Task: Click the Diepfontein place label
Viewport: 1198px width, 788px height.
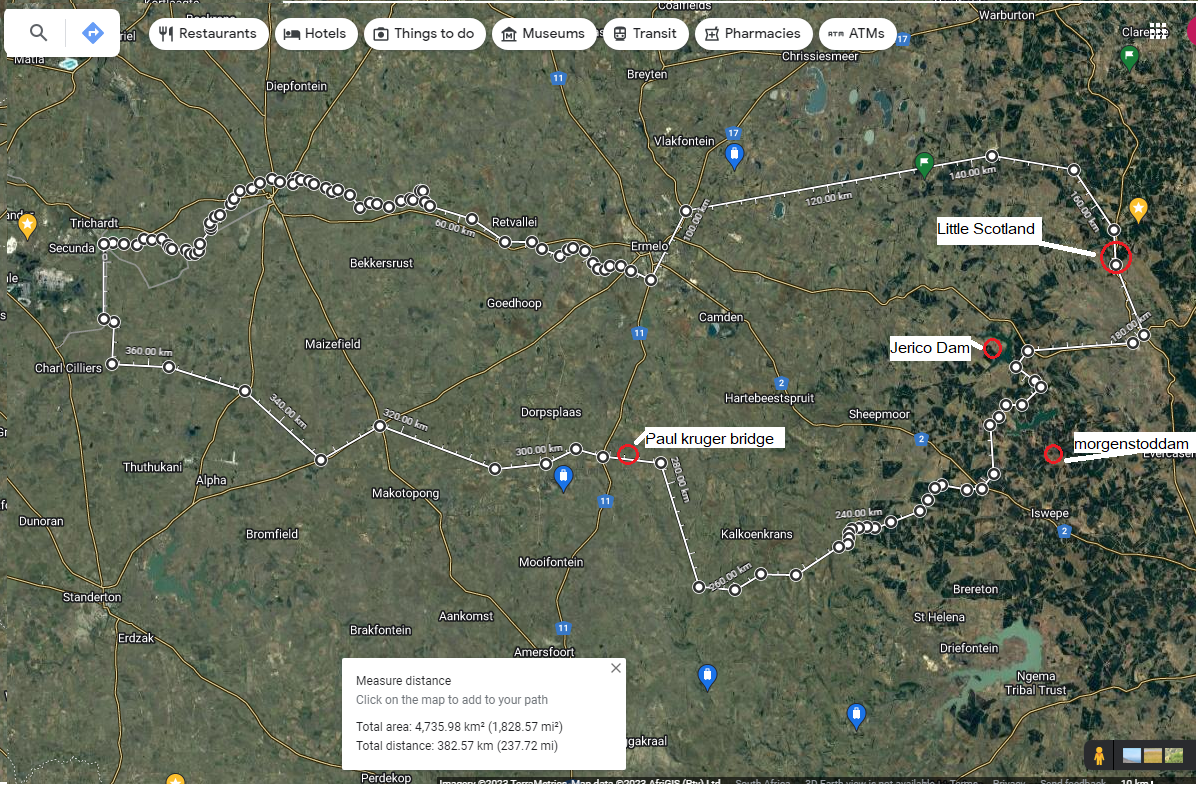Action: [x=296, y=86]
